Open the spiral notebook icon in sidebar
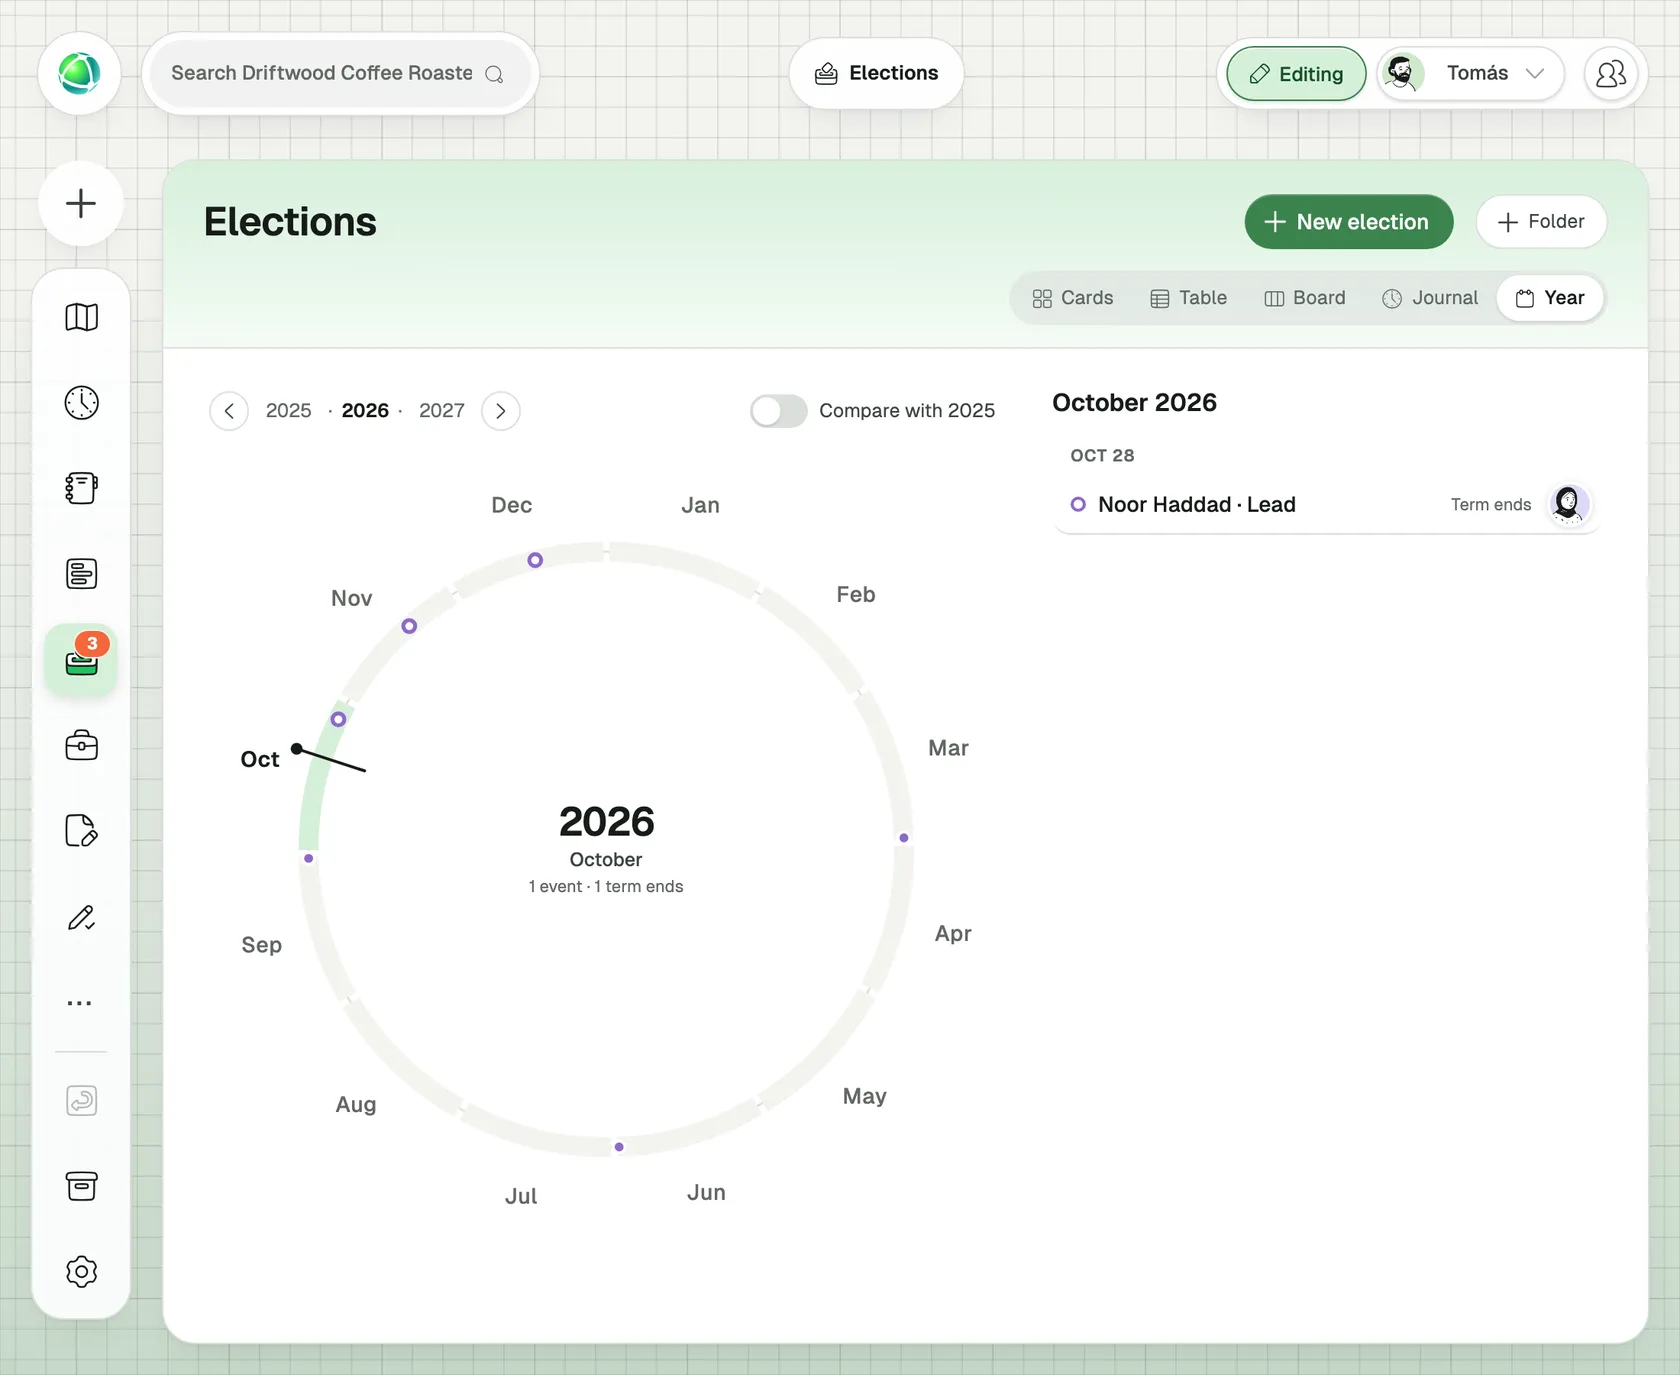The image size is (1680, 1375). click(x=81, y=488)
